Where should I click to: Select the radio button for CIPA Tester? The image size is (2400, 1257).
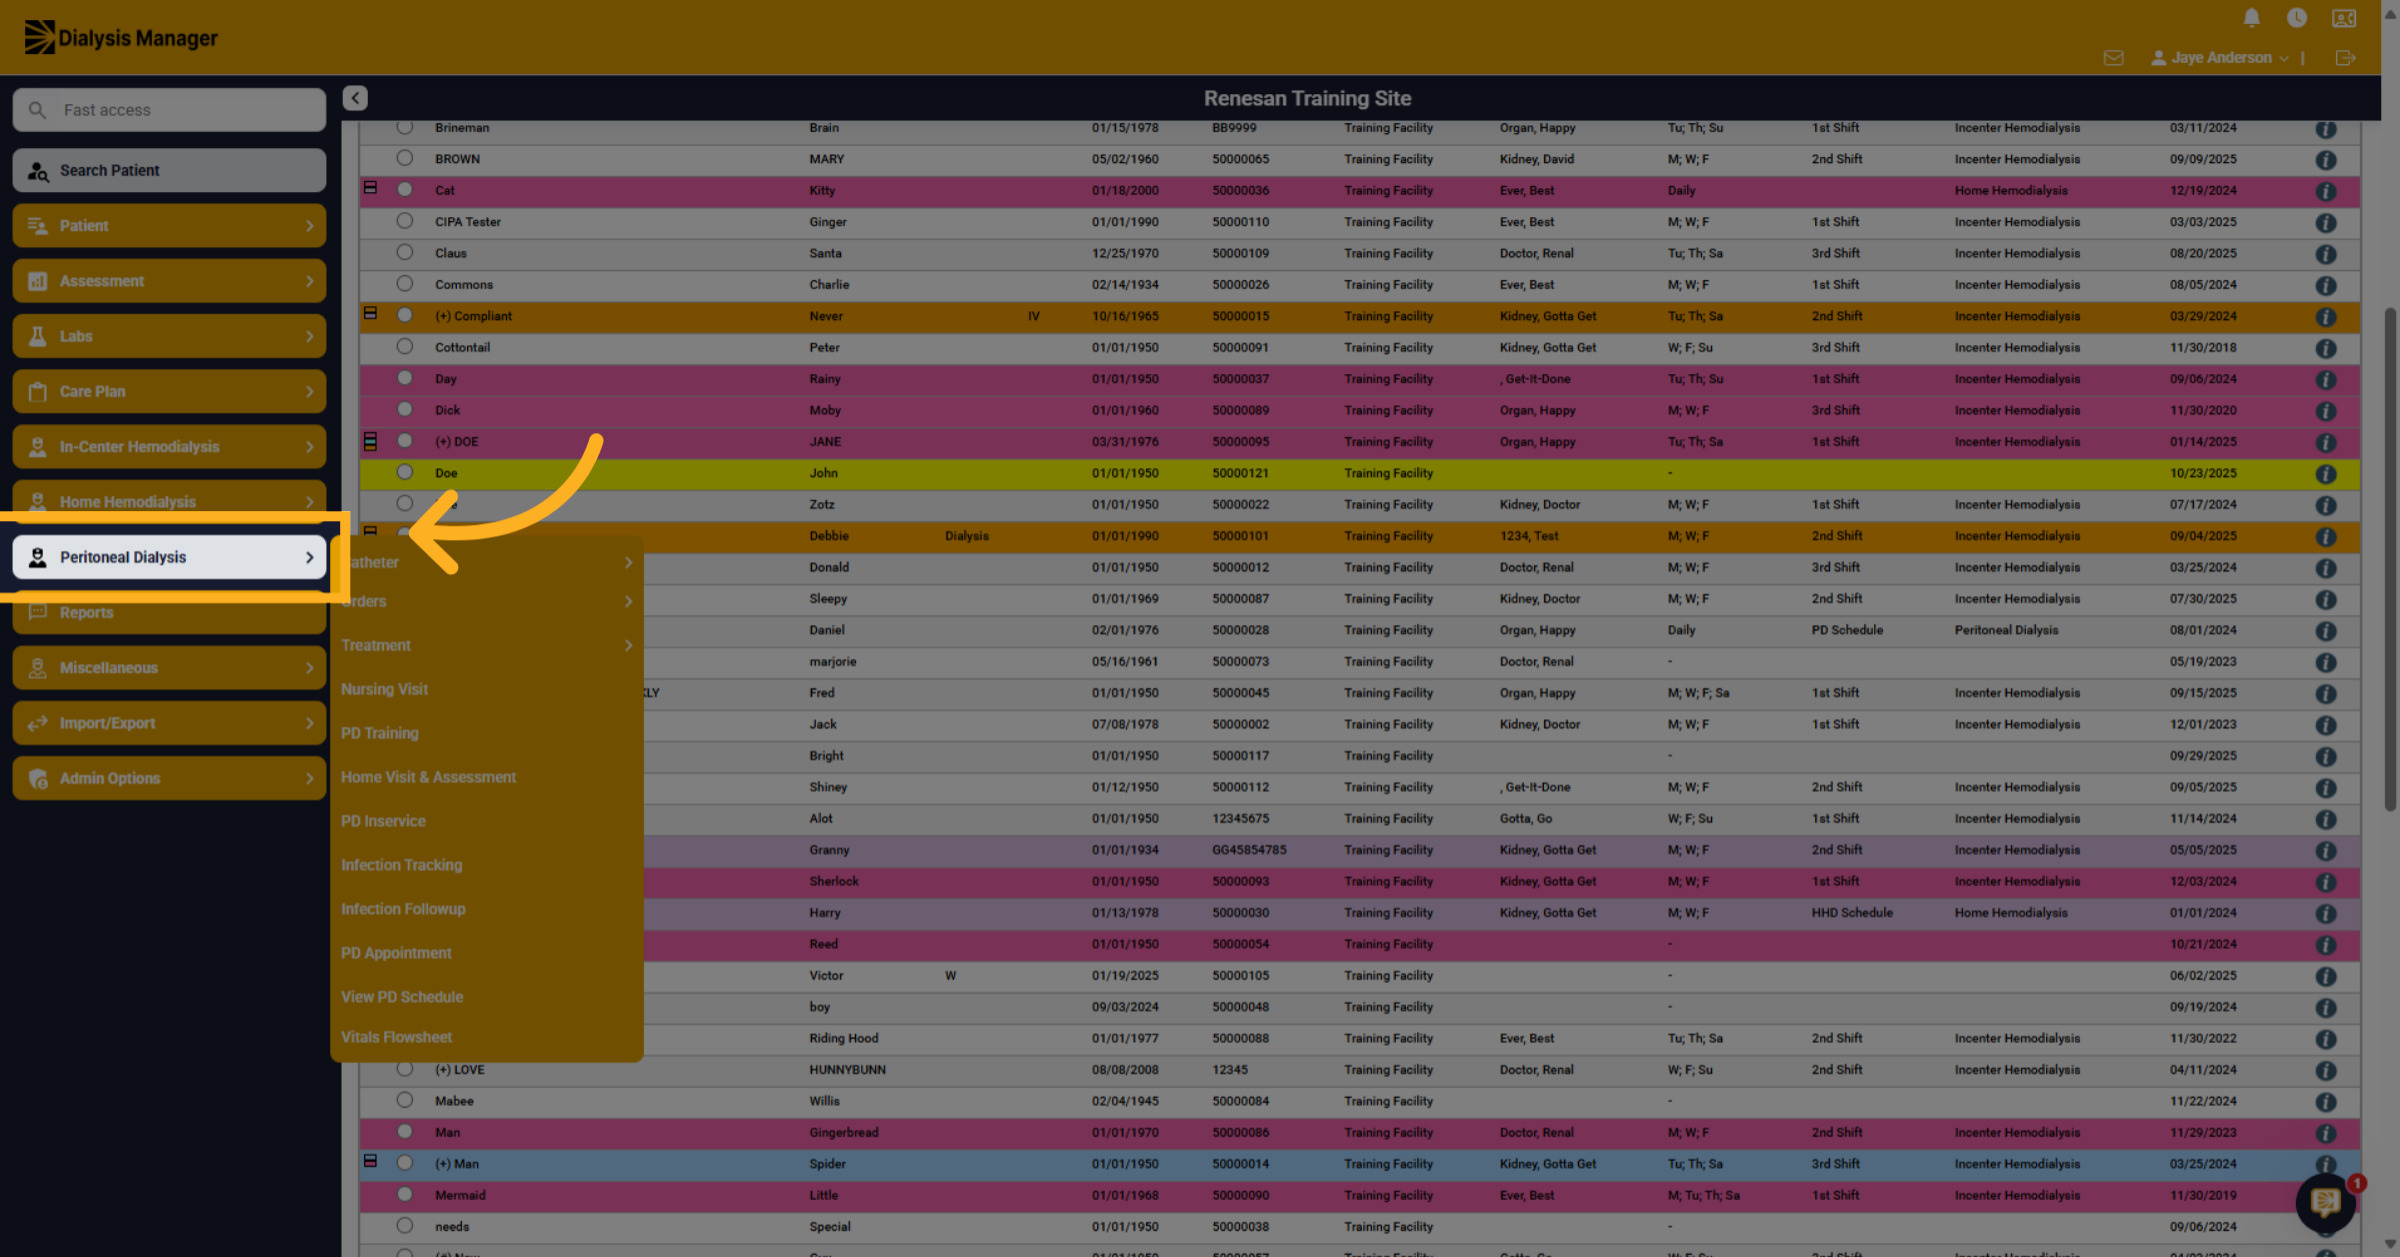click(x=404, y=221)
